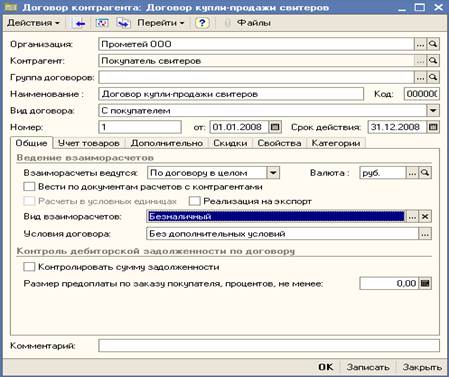Enable Контролировать сумму задолженности checkbox

[29, 267]
